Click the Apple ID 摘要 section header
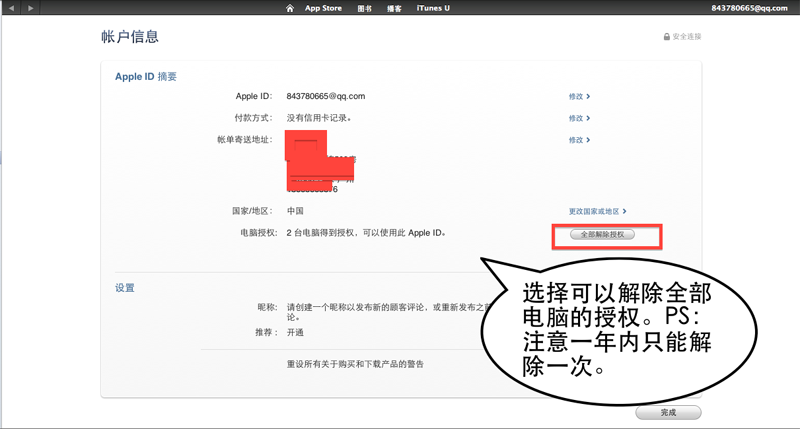 point(146,76)
